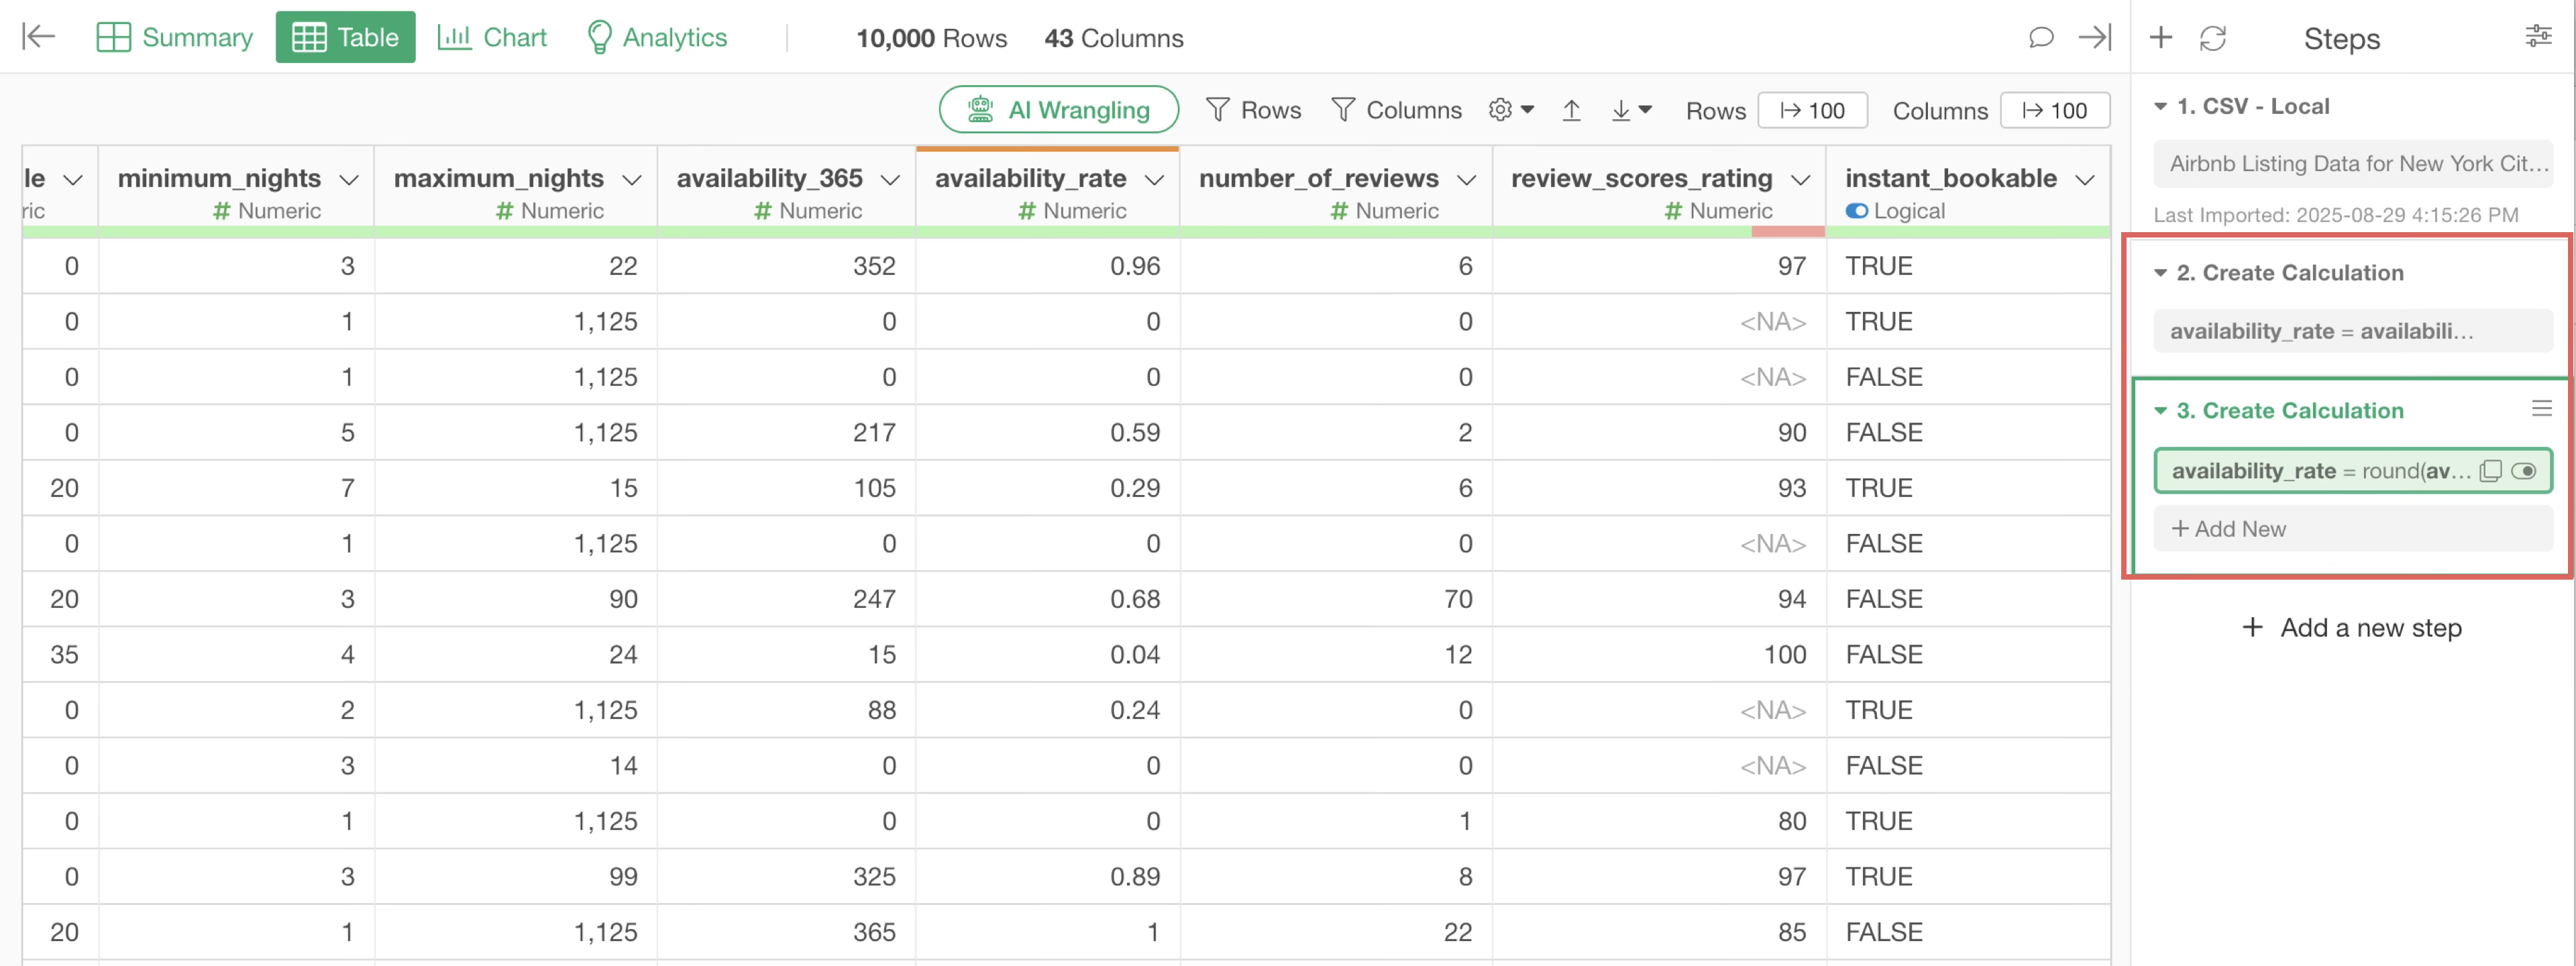This screenshot has width=2576, height=966.
Task: Collapse the 1. CSV - Local step
Action: tap(2160, 106)
